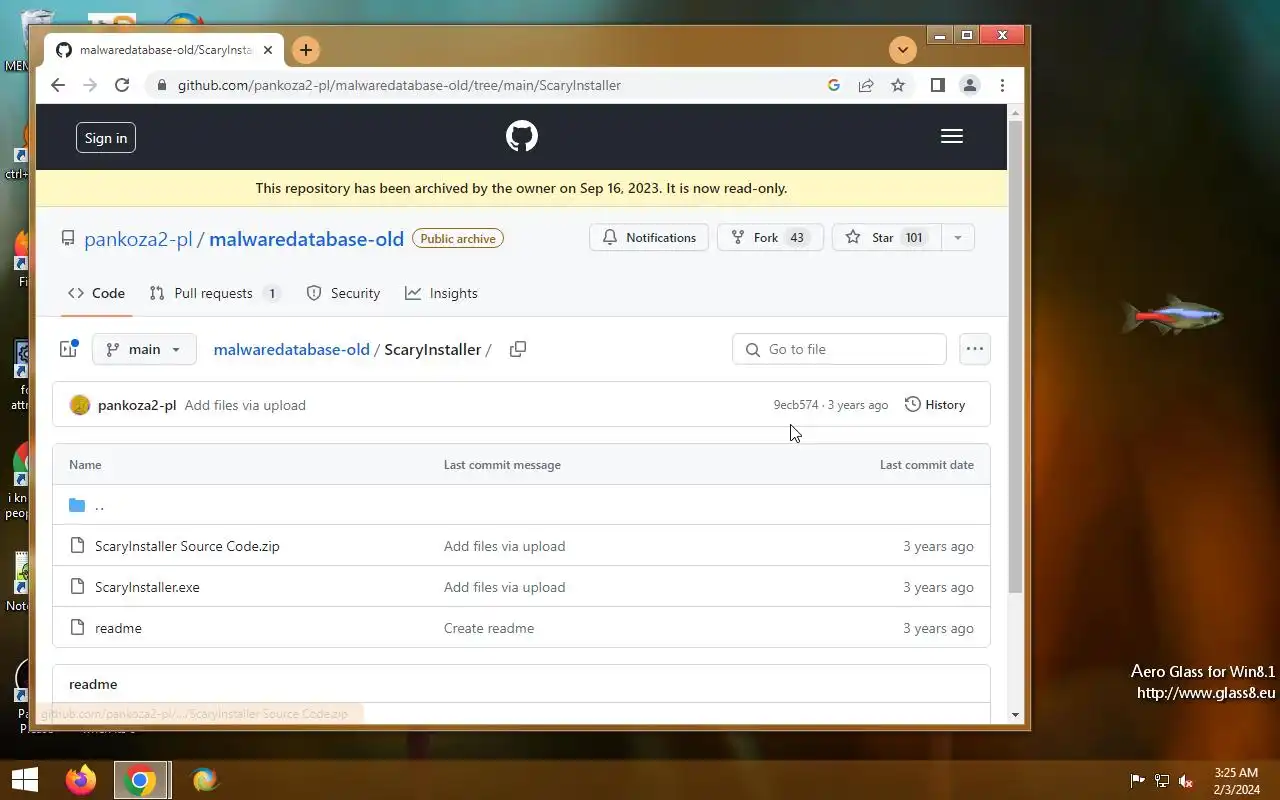Open the three-dot more options button
Screen dimensions: 1280x800
974,349
